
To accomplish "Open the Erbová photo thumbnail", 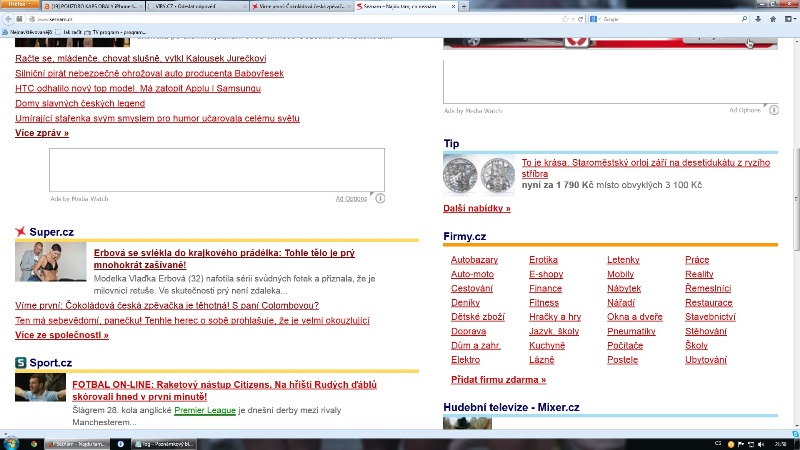I will coord(51,262).
